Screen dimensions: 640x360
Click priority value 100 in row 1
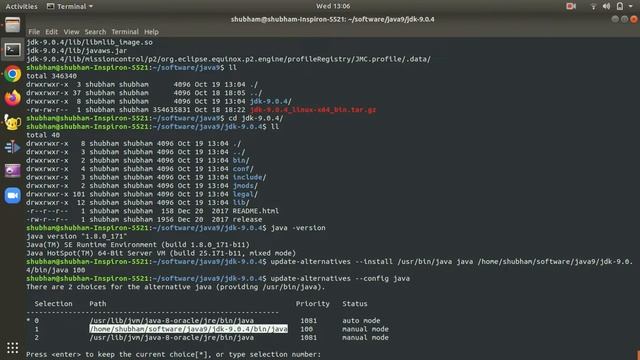click(x=307, y=329)
